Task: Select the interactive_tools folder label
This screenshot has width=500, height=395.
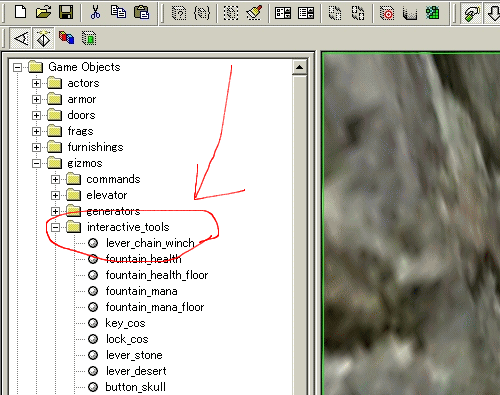Action: tap(128, 227)
